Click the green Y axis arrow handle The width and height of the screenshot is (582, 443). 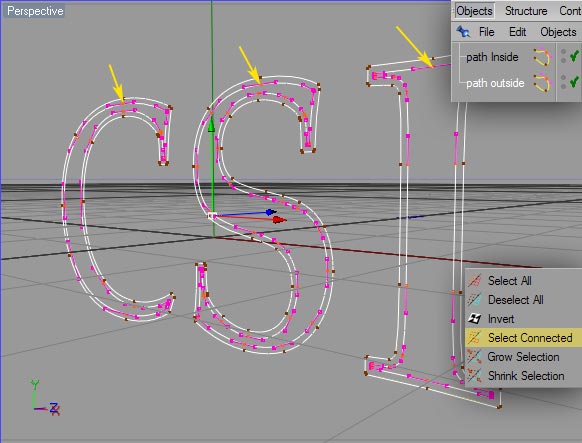[211, 126]
